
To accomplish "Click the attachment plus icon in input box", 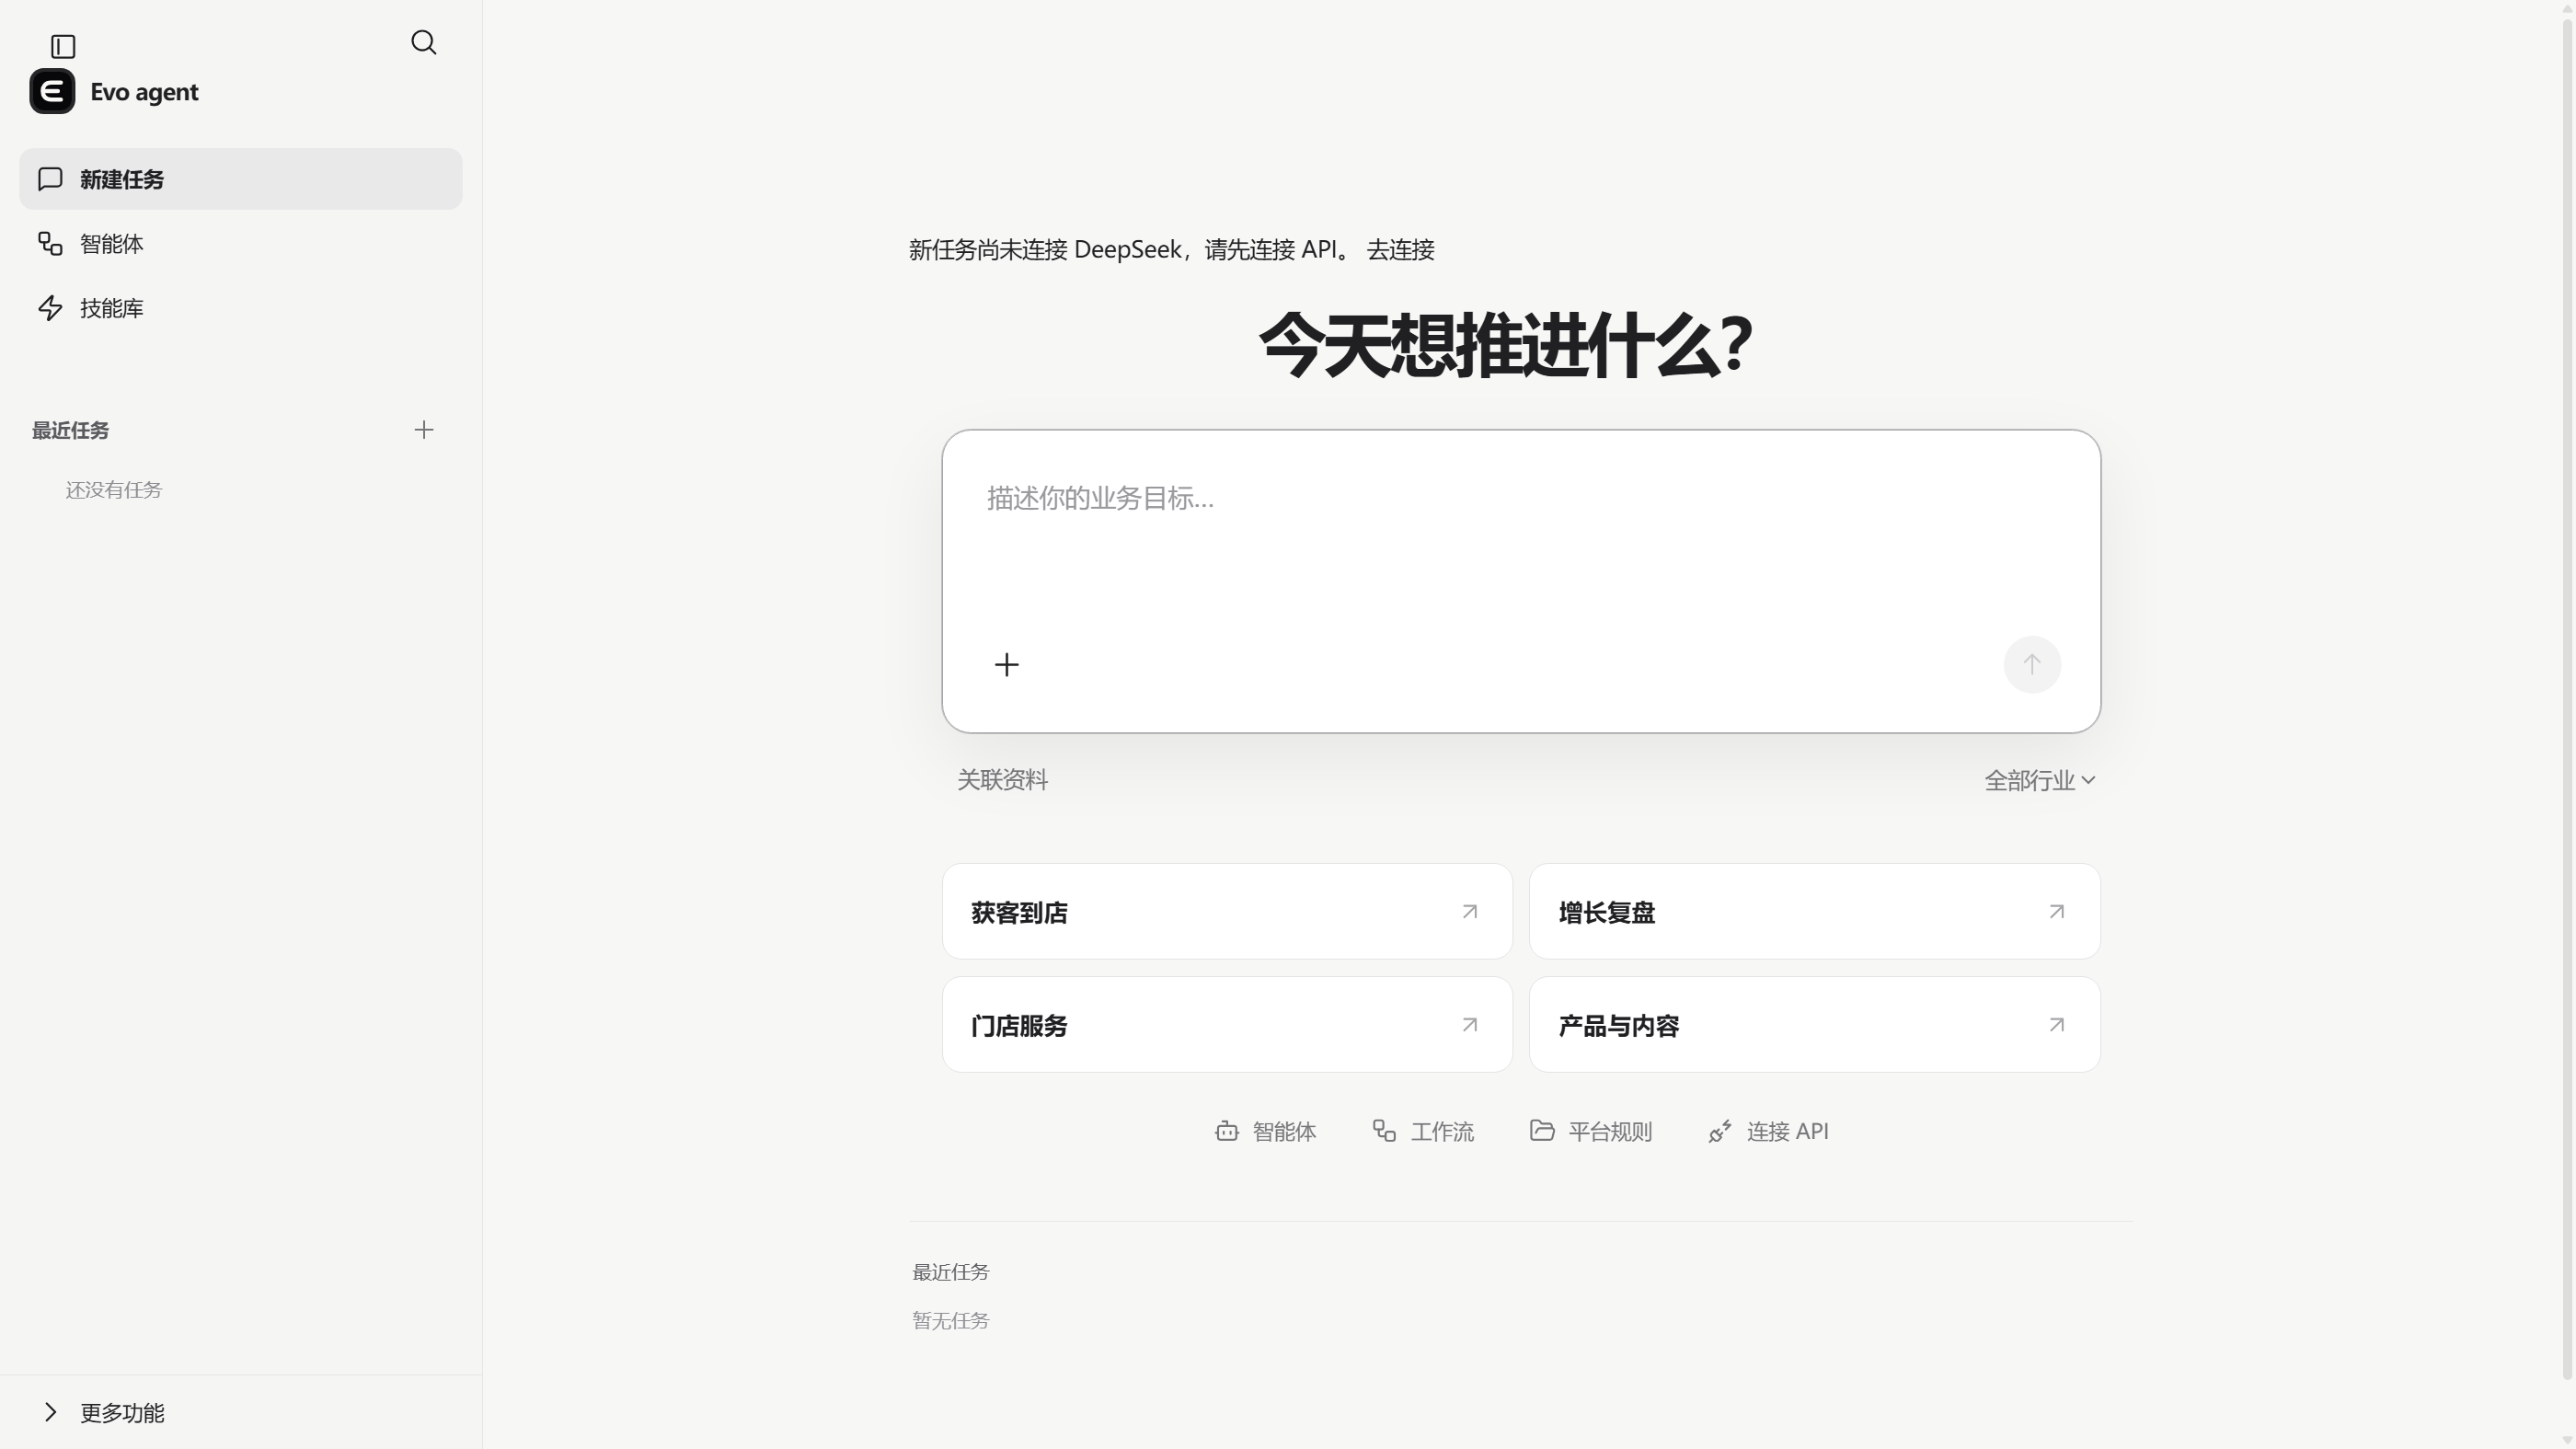I will click(x=1007, y=665).
